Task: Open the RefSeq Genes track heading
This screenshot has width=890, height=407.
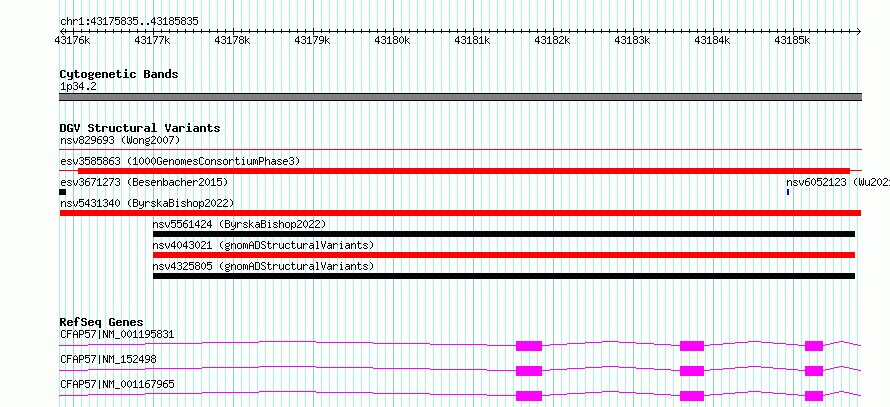Action: tap(102, 322)
